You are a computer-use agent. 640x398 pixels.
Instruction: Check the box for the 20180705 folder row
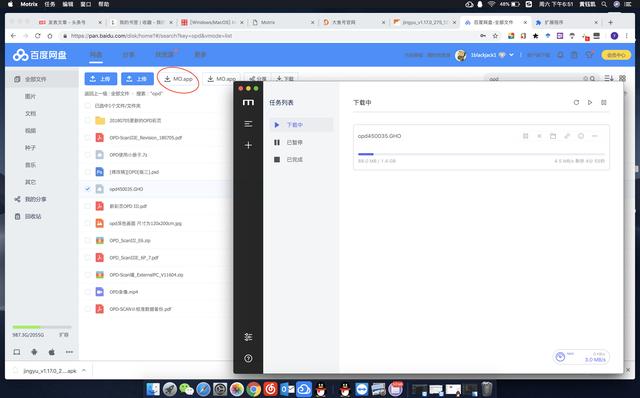(87, 120)
